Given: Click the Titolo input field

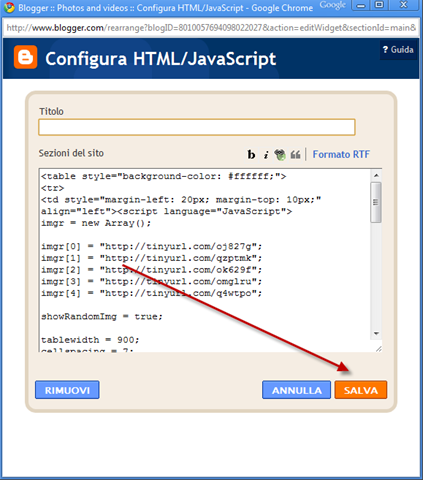Looking at the screenshot, I should (x=197, y=127).
